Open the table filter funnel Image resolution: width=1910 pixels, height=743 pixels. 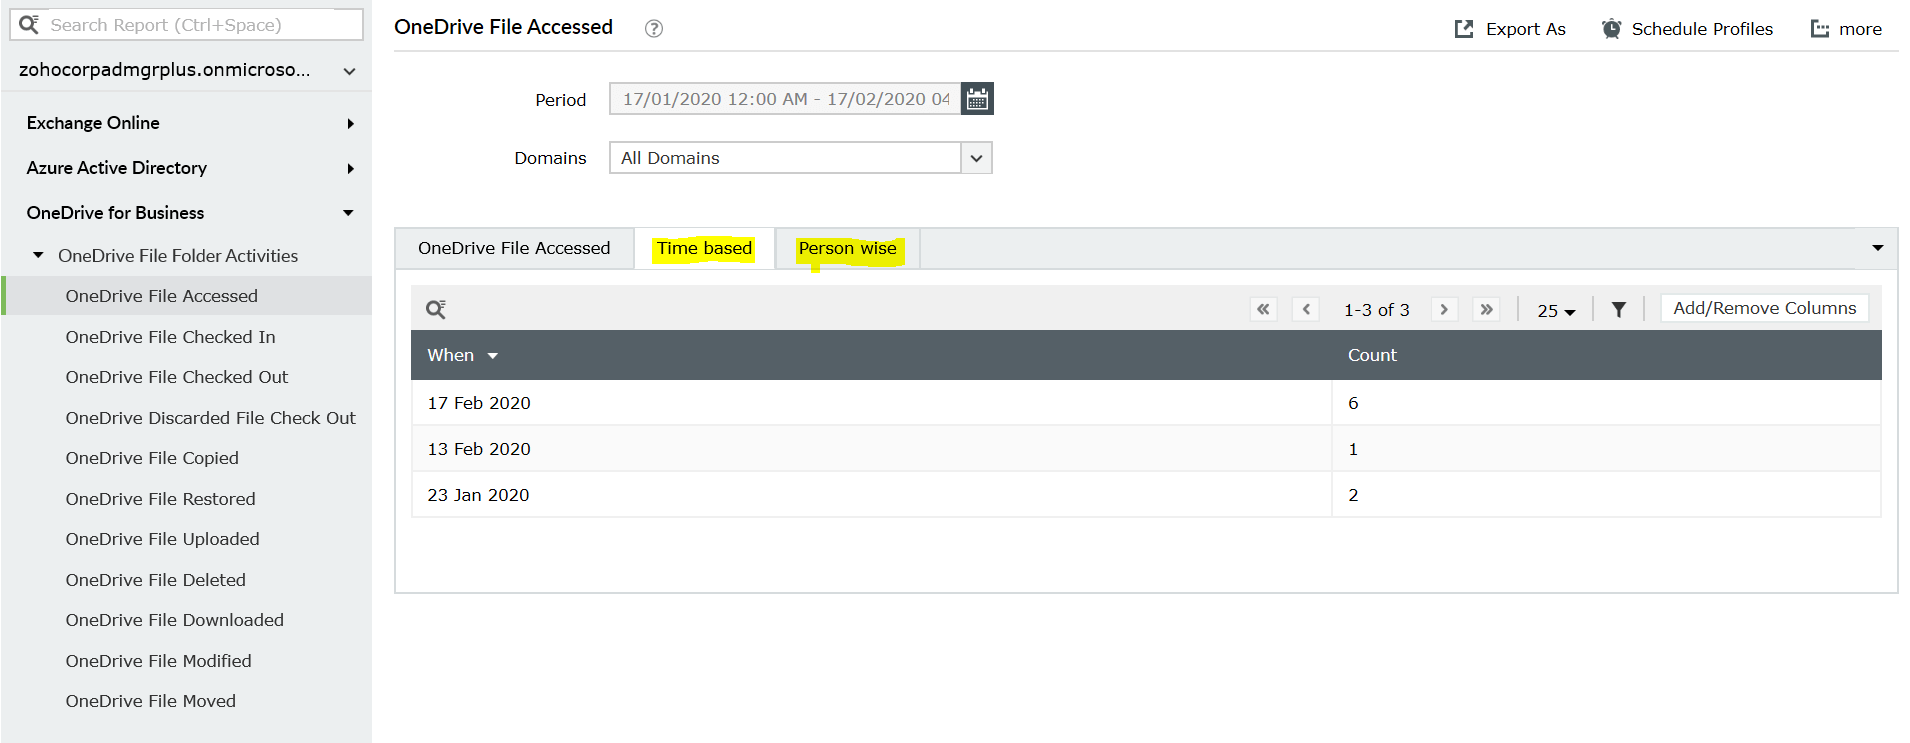(1619, 310)
